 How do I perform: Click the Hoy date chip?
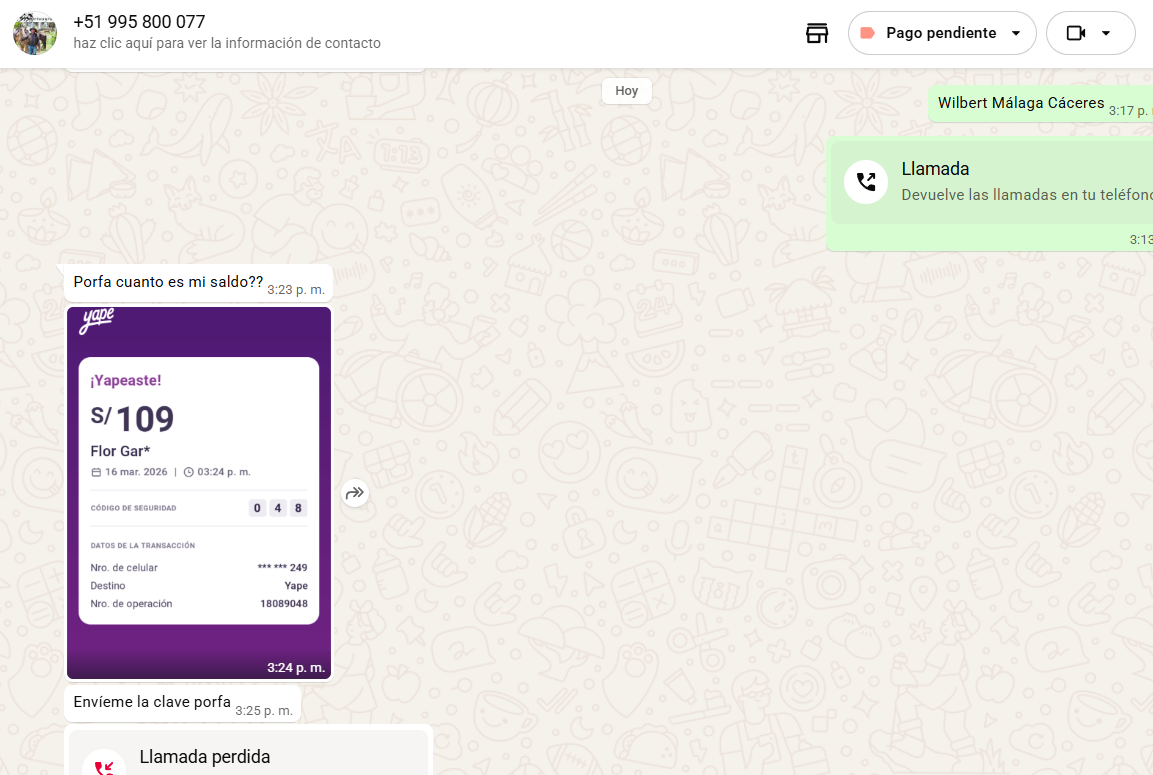click(x=627, y=91)
